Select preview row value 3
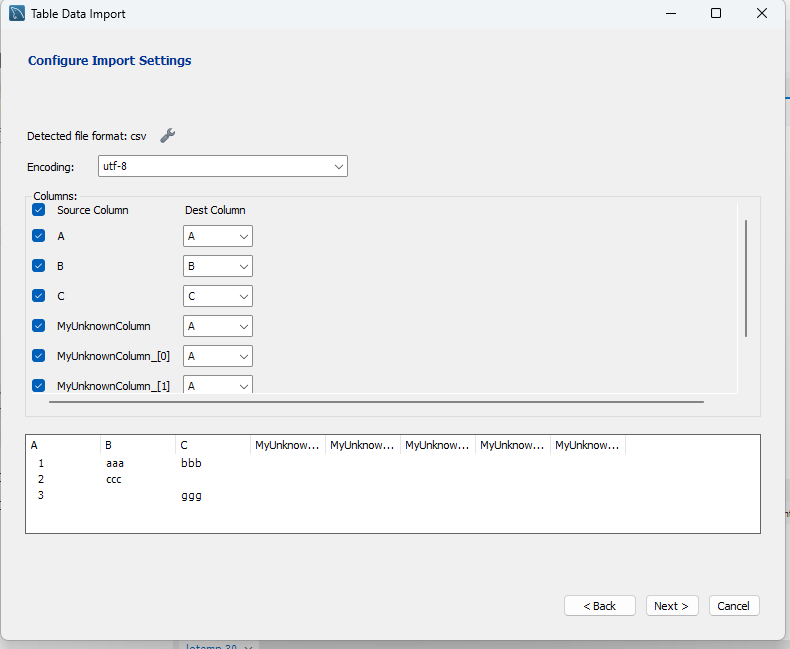790x649 pixels. tap(41, 495)
